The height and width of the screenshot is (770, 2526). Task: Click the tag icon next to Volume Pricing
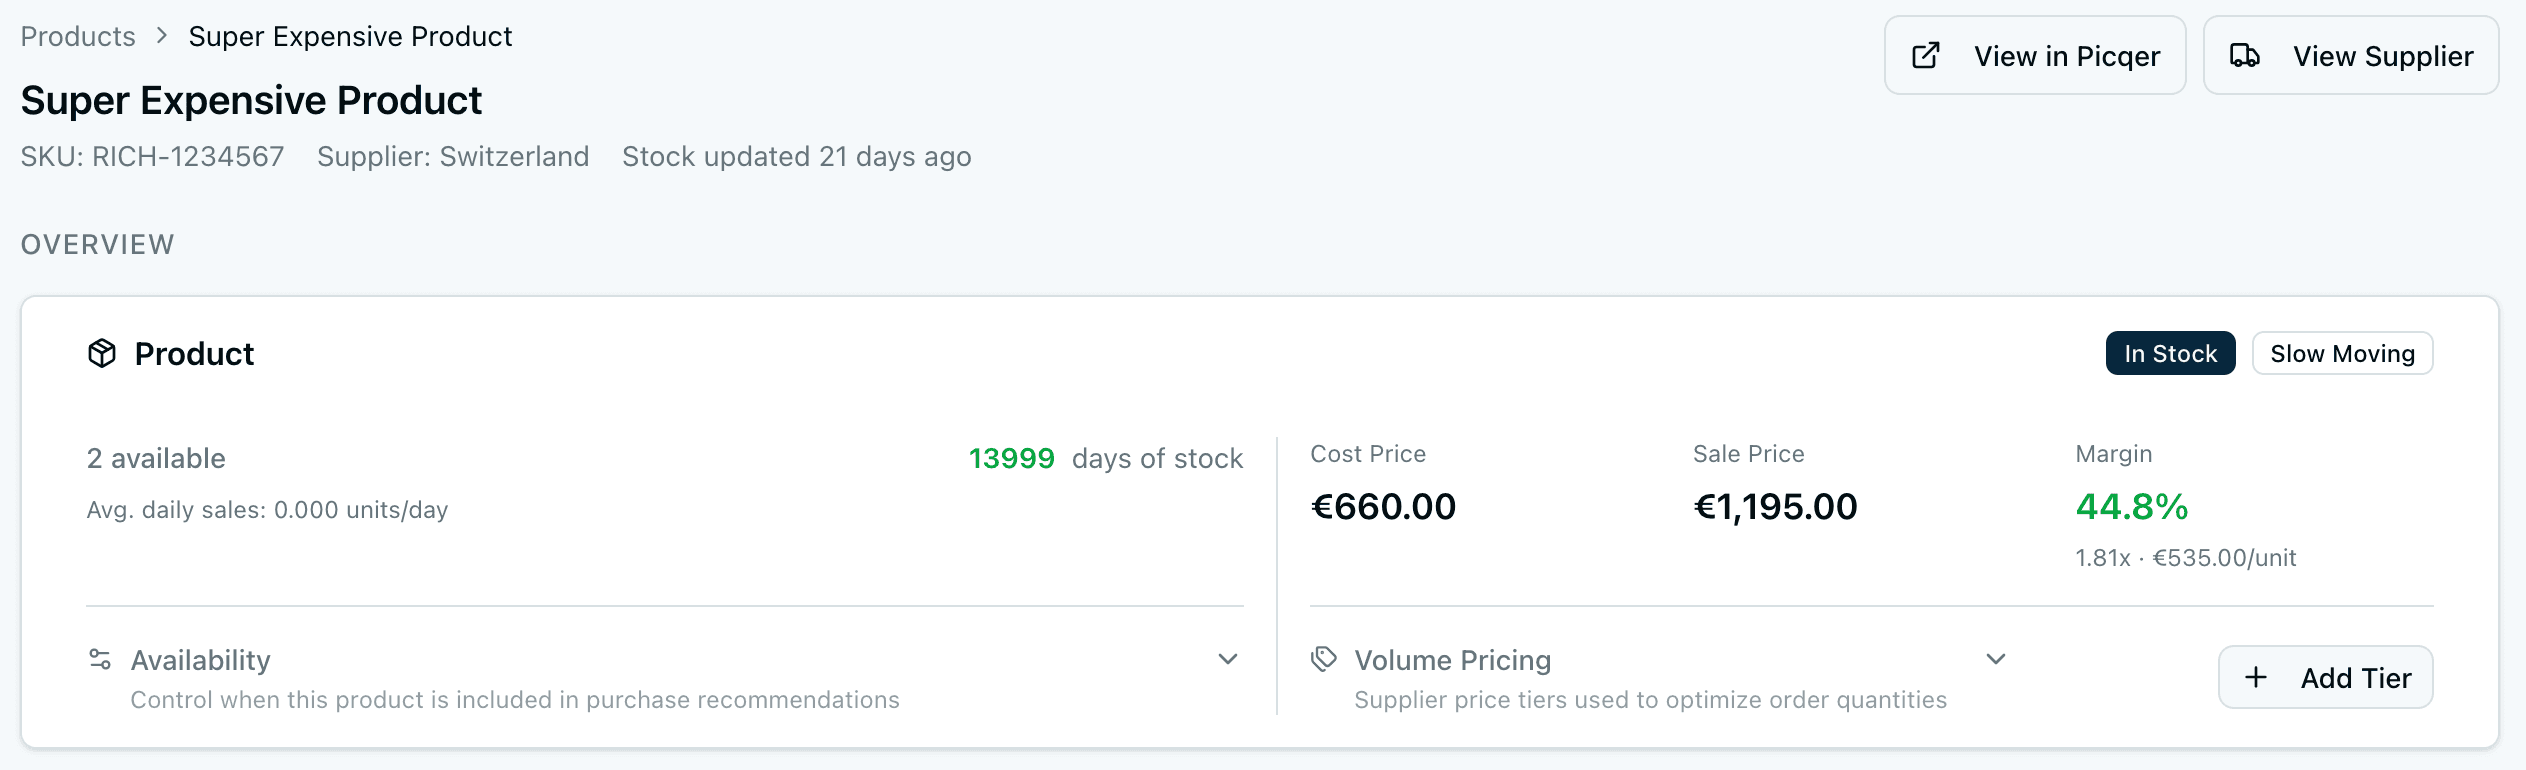(x=1323, y=658)
